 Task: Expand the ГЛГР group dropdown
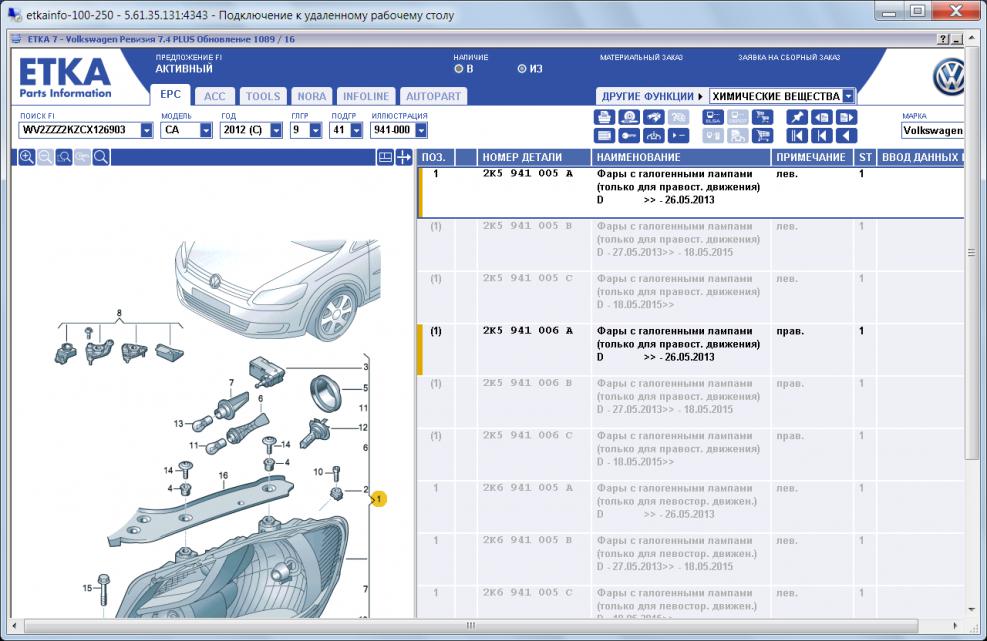[x=315, y=130]
